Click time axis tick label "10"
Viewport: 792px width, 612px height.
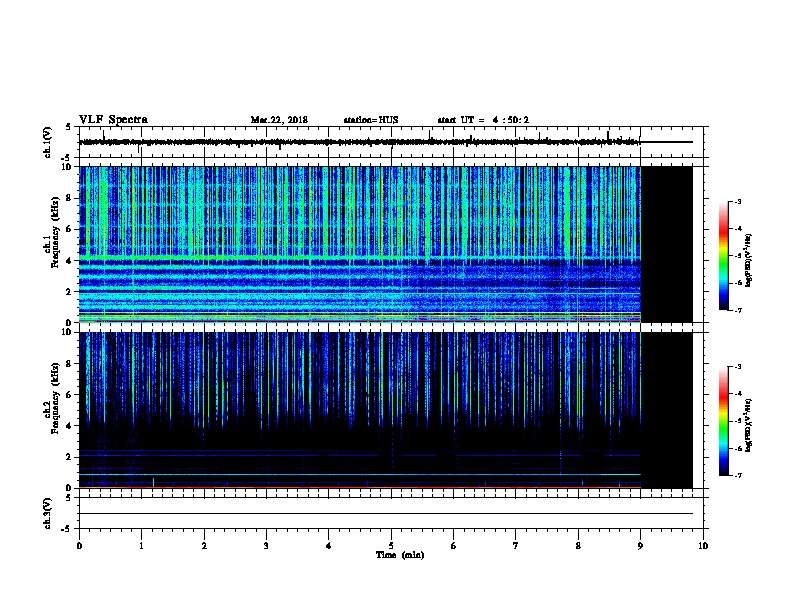click(x=703, y=545)
